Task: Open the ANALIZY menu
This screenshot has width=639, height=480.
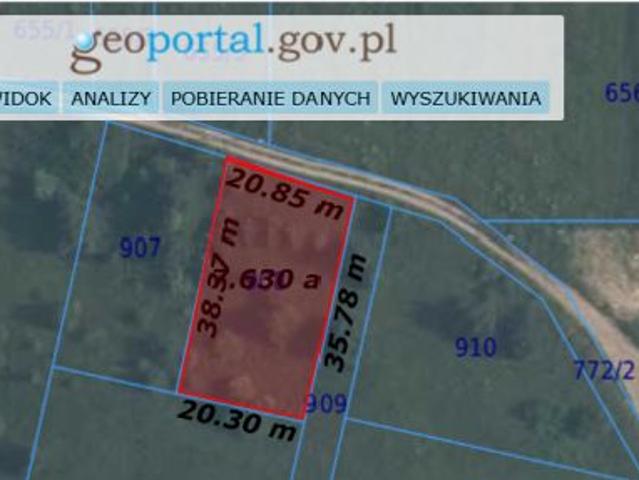Action: pyautogui.click(x=111, y=98)
